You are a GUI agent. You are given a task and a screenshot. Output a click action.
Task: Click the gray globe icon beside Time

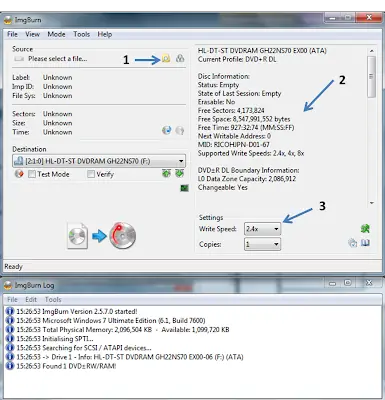tap(180, 130)
